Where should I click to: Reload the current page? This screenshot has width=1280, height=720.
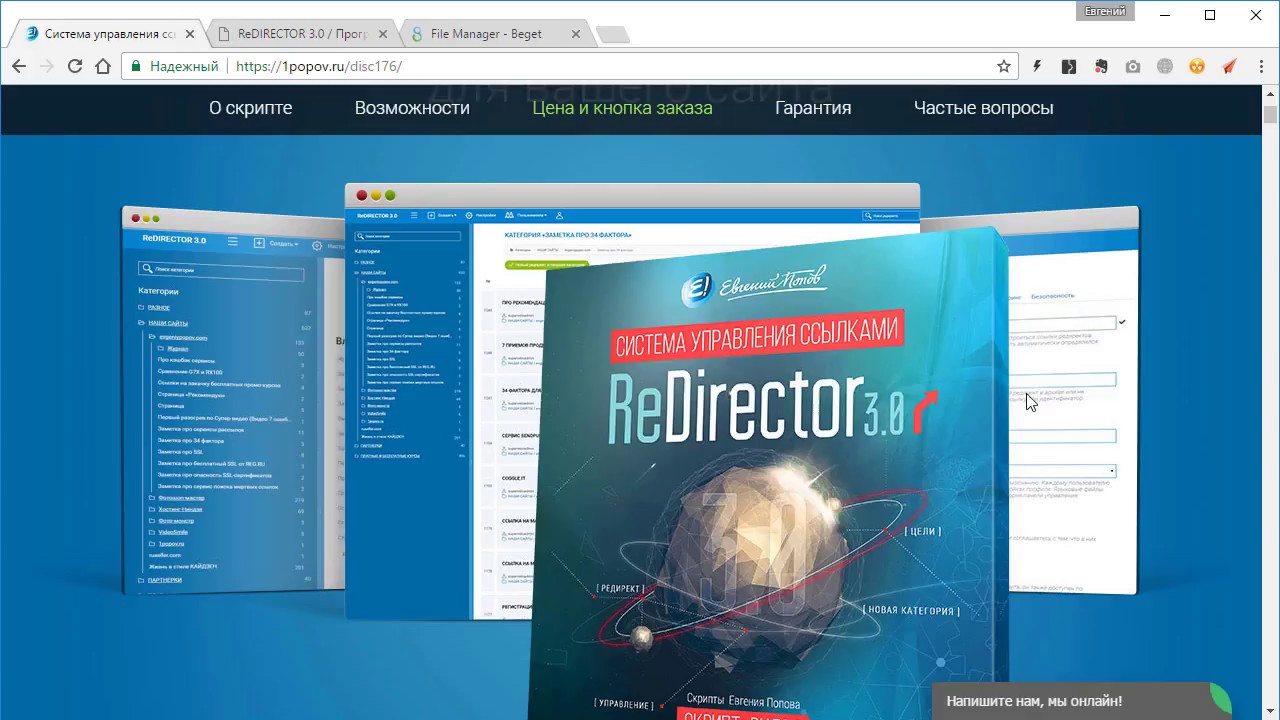tap(74, 67)
